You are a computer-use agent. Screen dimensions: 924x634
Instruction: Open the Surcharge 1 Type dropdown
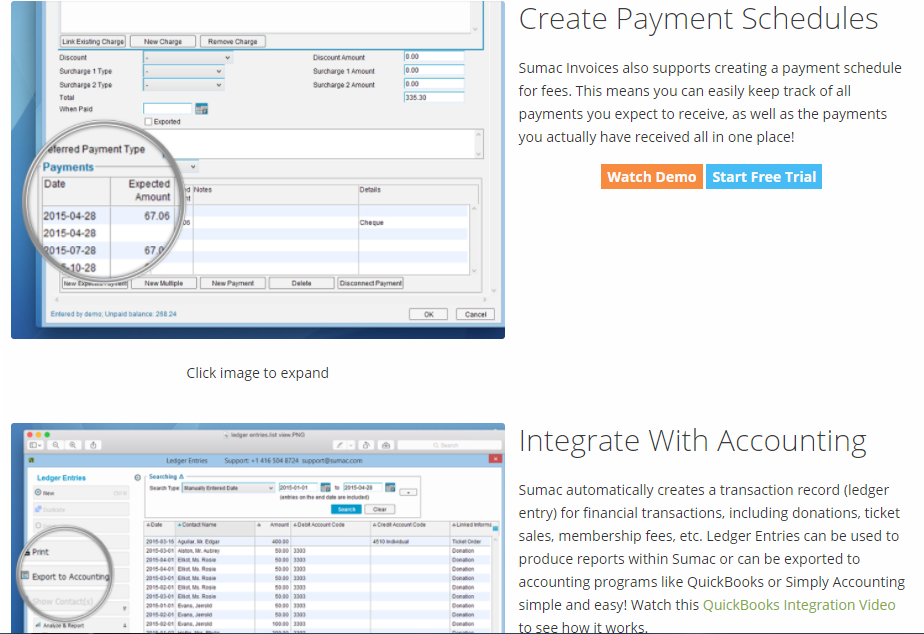pyautogui.click(x=183, y=71)
